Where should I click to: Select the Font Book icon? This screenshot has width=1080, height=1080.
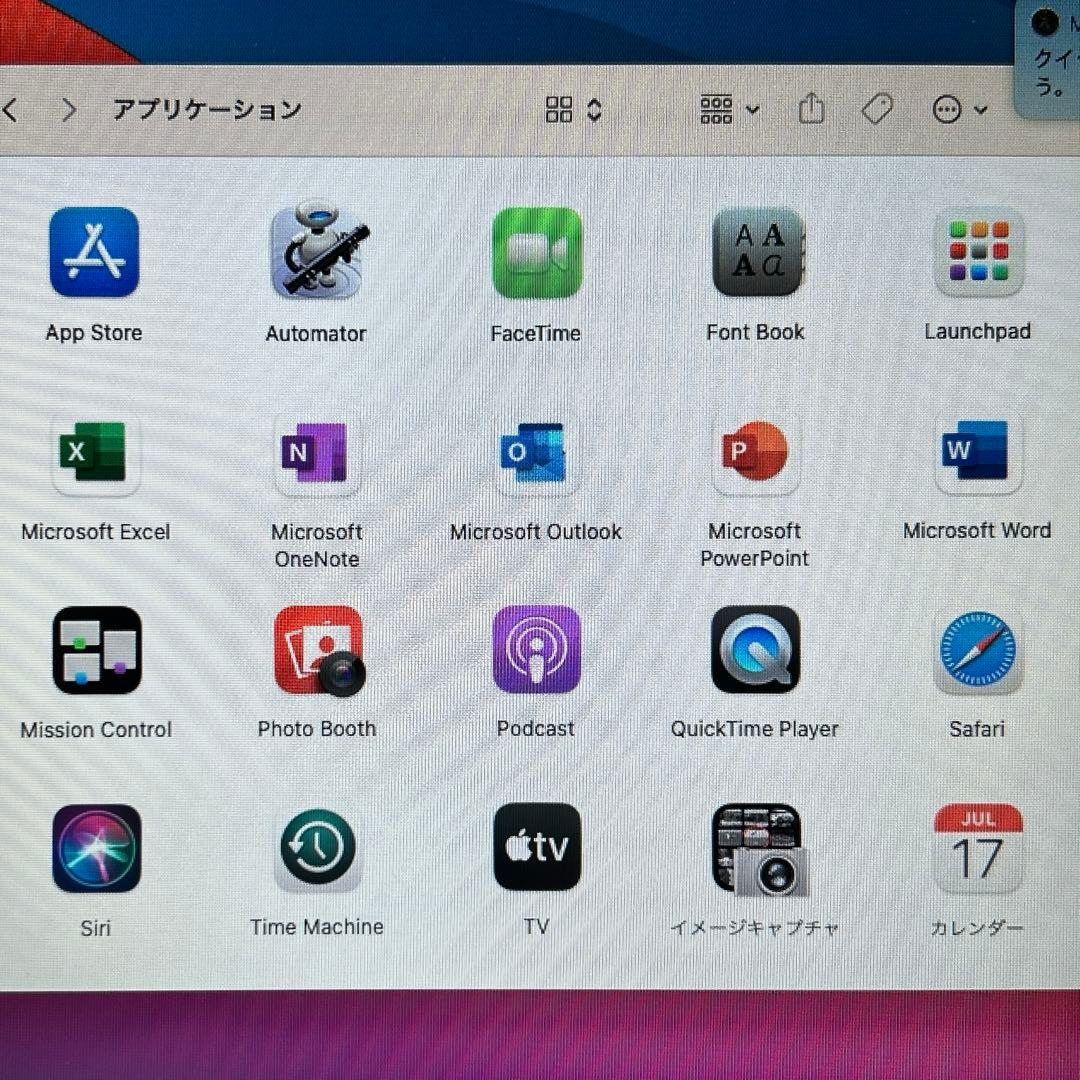point(757,251)
